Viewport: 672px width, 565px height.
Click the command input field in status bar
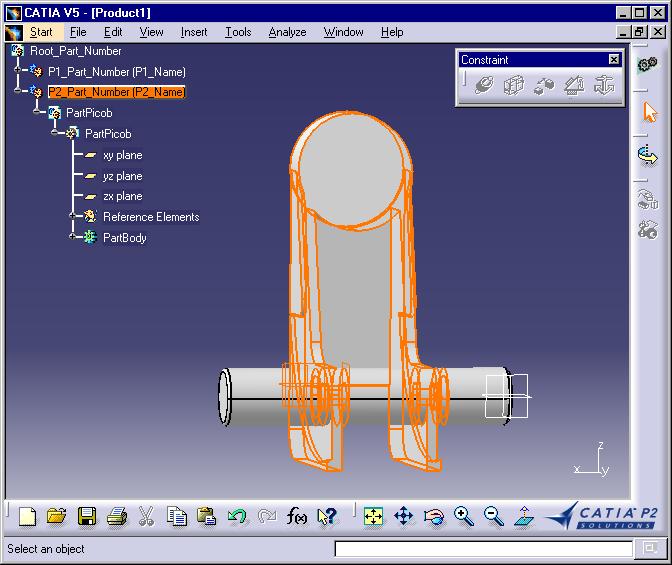483,549
